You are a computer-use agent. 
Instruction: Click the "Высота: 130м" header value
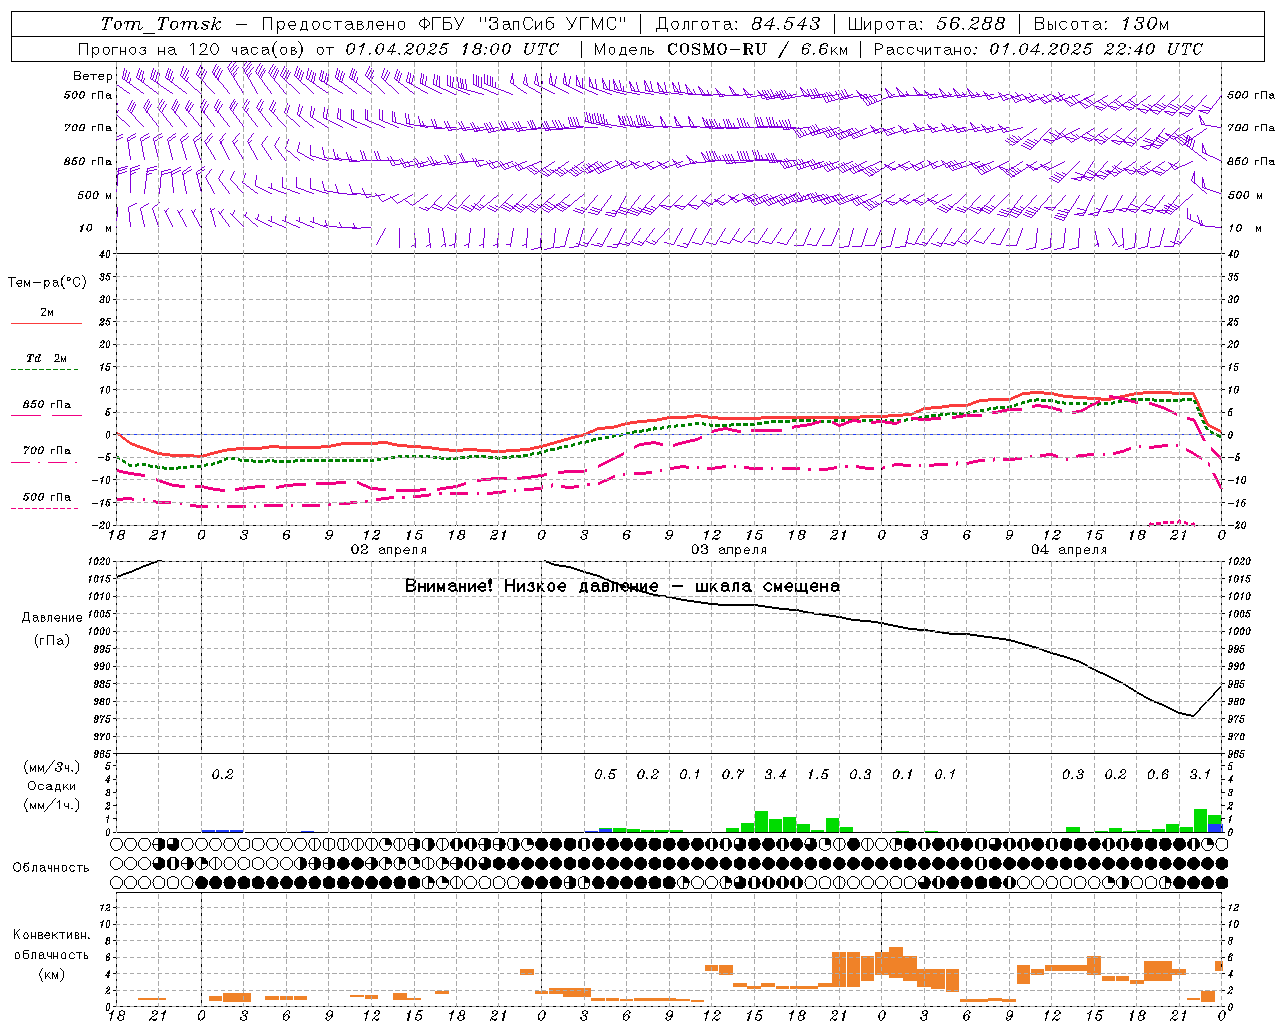click(1101, 24)
